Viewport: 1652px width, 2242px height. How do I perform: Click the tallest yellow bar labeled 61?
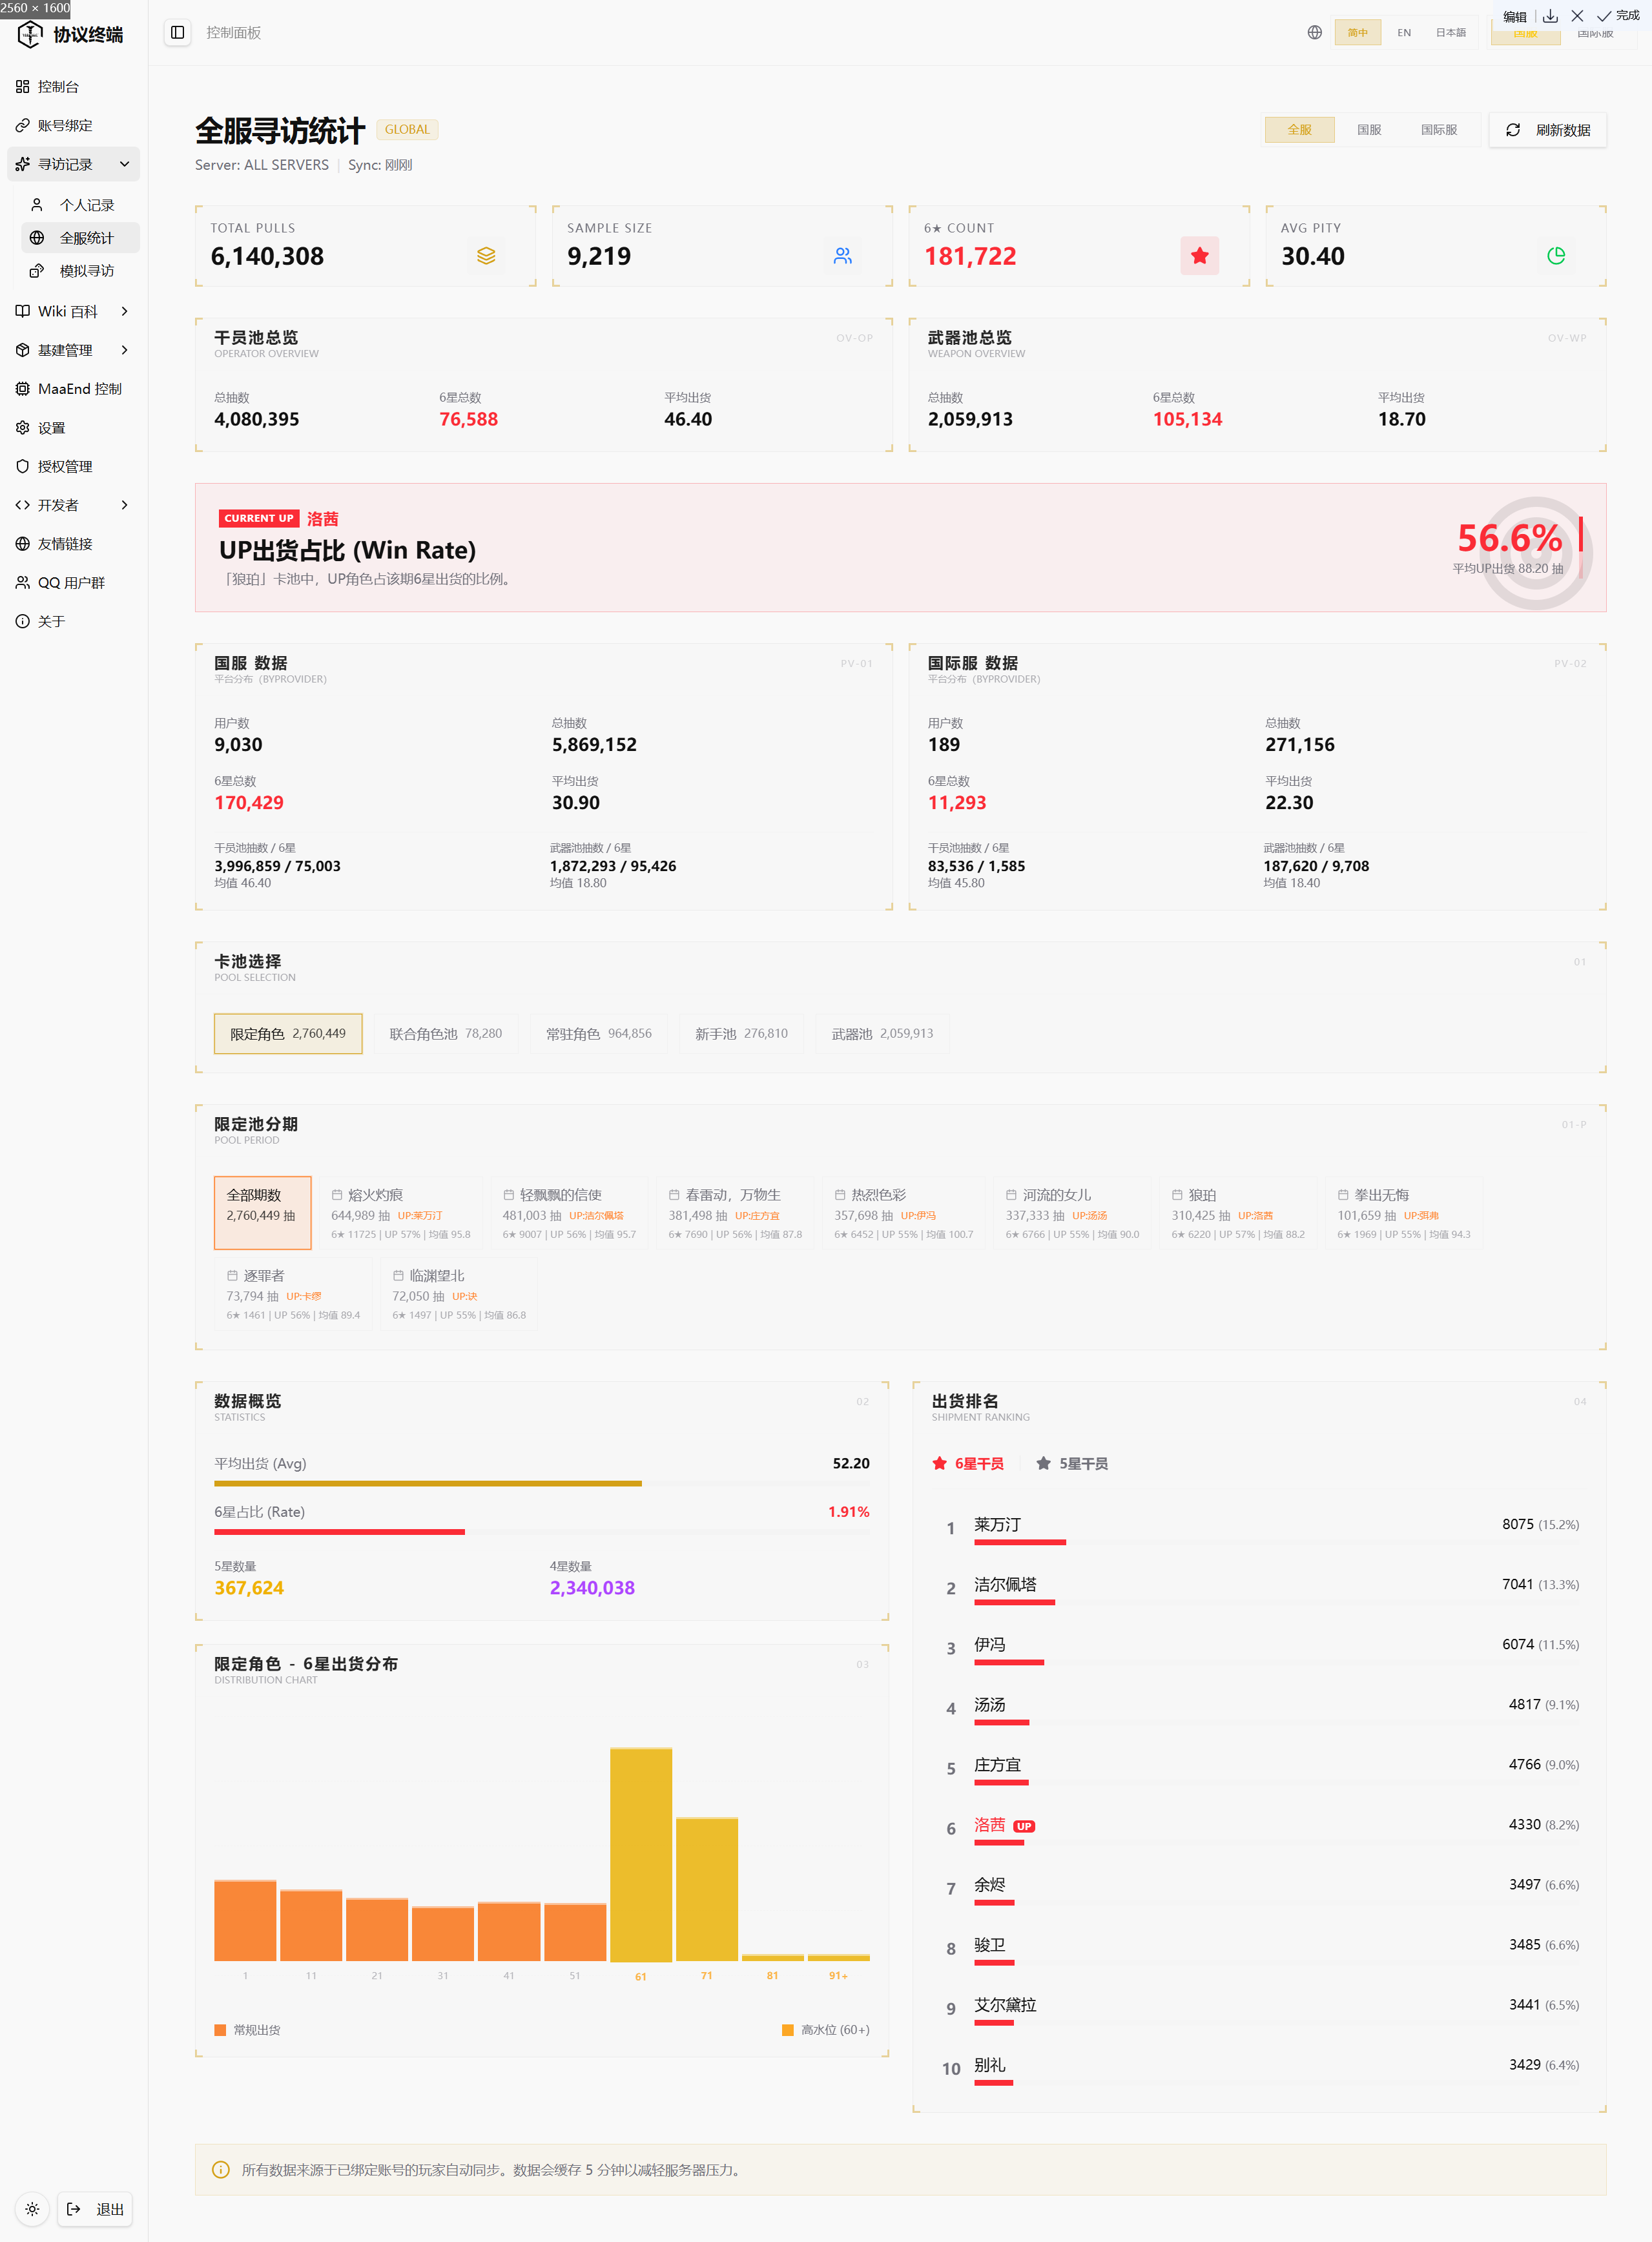(x=641, y=1854)
